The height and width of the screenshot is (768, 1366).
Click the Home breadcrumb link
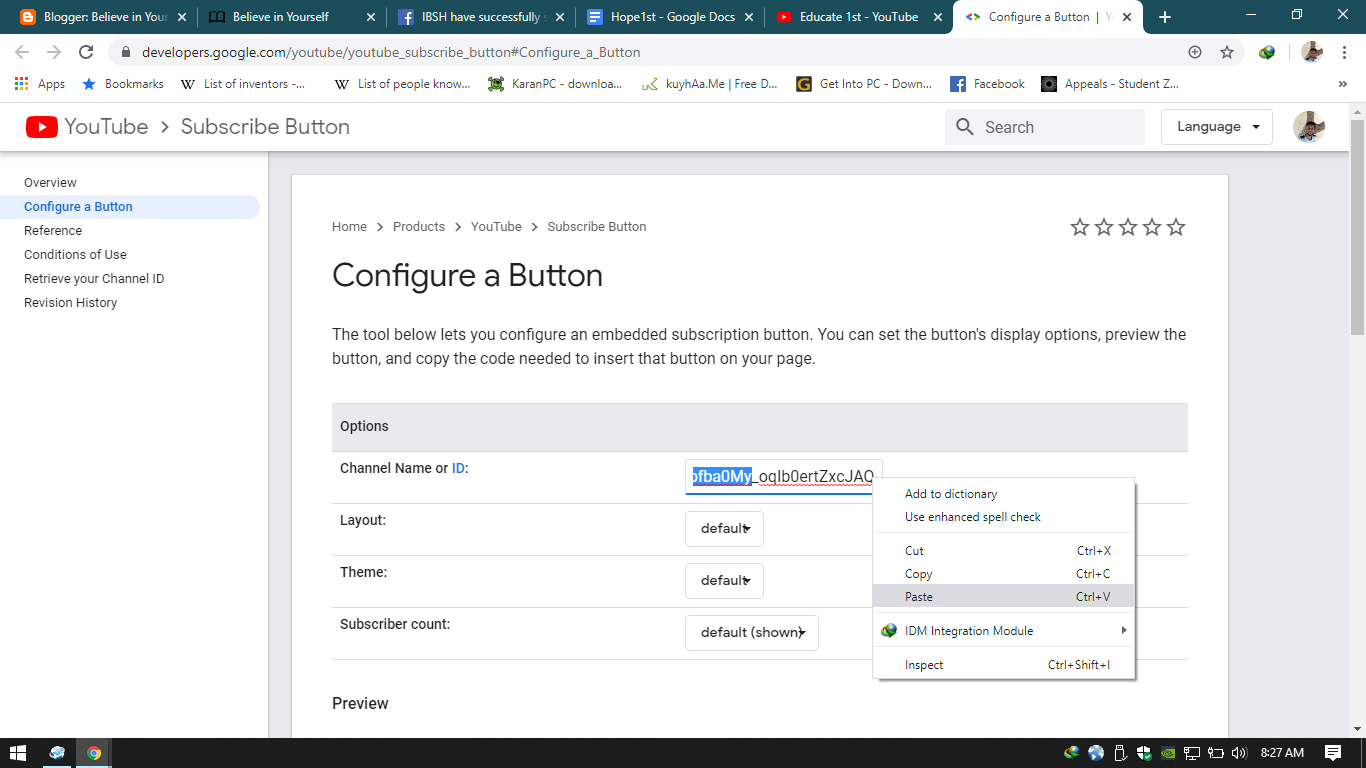349,227
